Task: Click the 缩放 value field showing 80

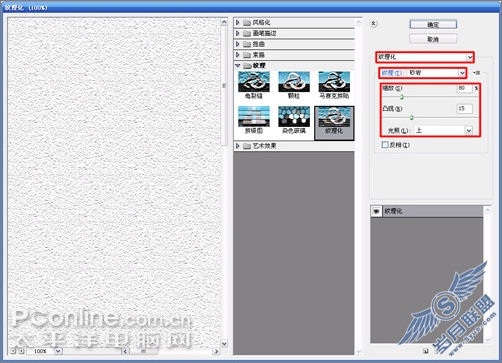Action: [464, 88]
